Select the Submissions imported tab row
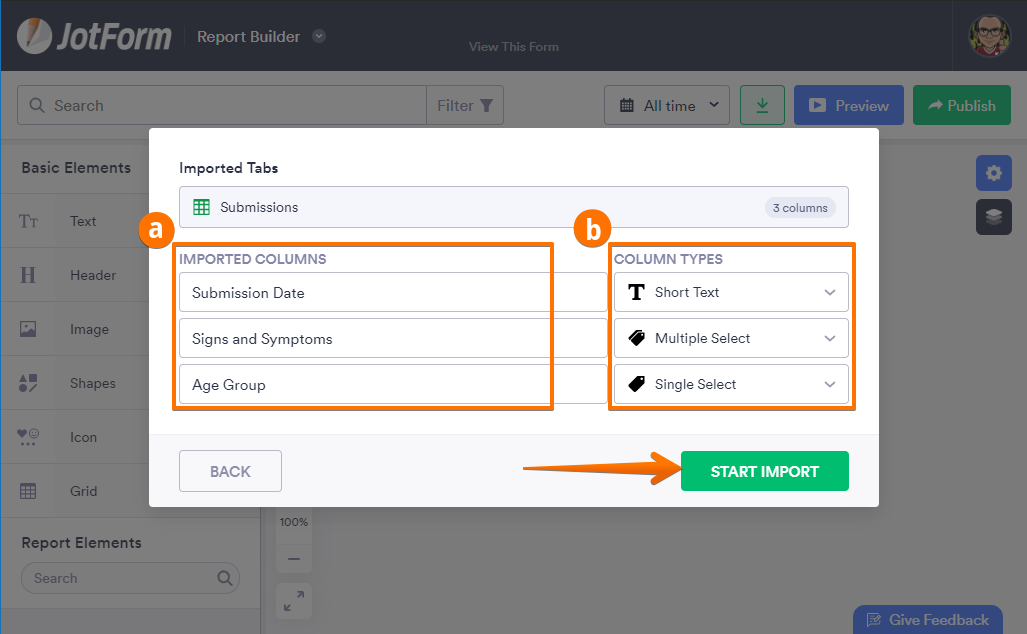This screenshot has width=1027, height=634. (513, 207)
